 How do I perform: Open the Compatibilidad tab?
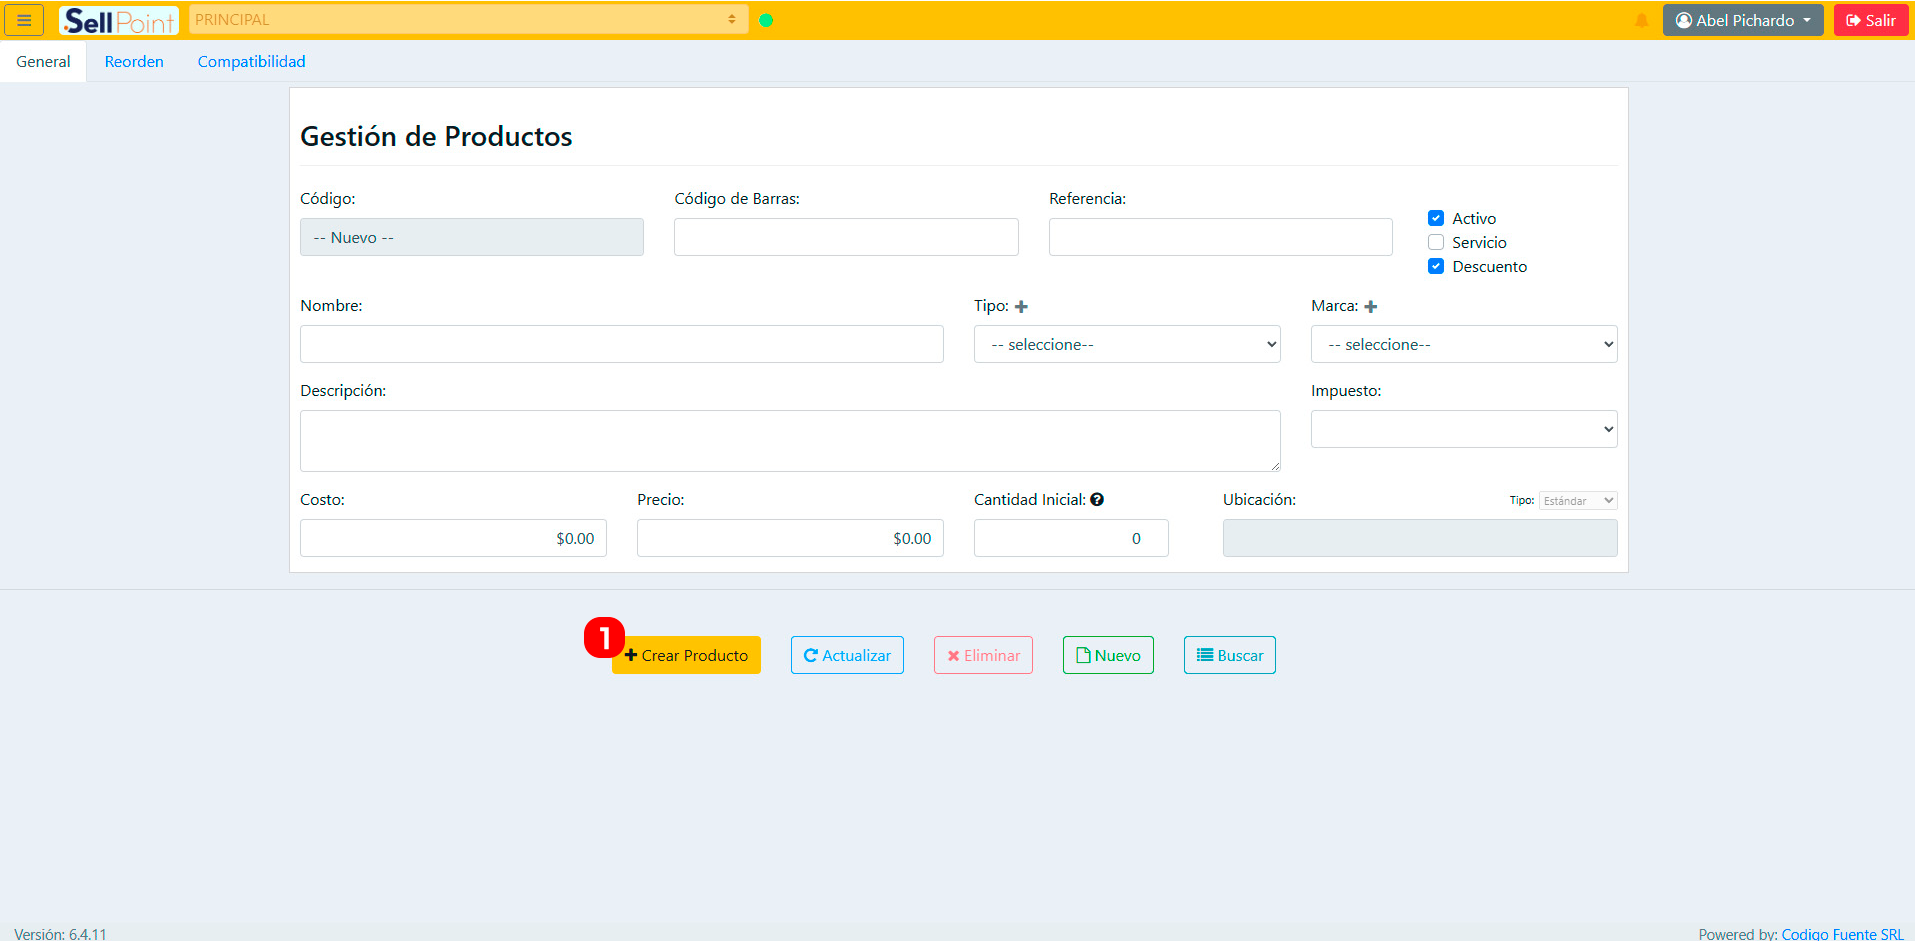pyautogui.click(x=251, y=62)
